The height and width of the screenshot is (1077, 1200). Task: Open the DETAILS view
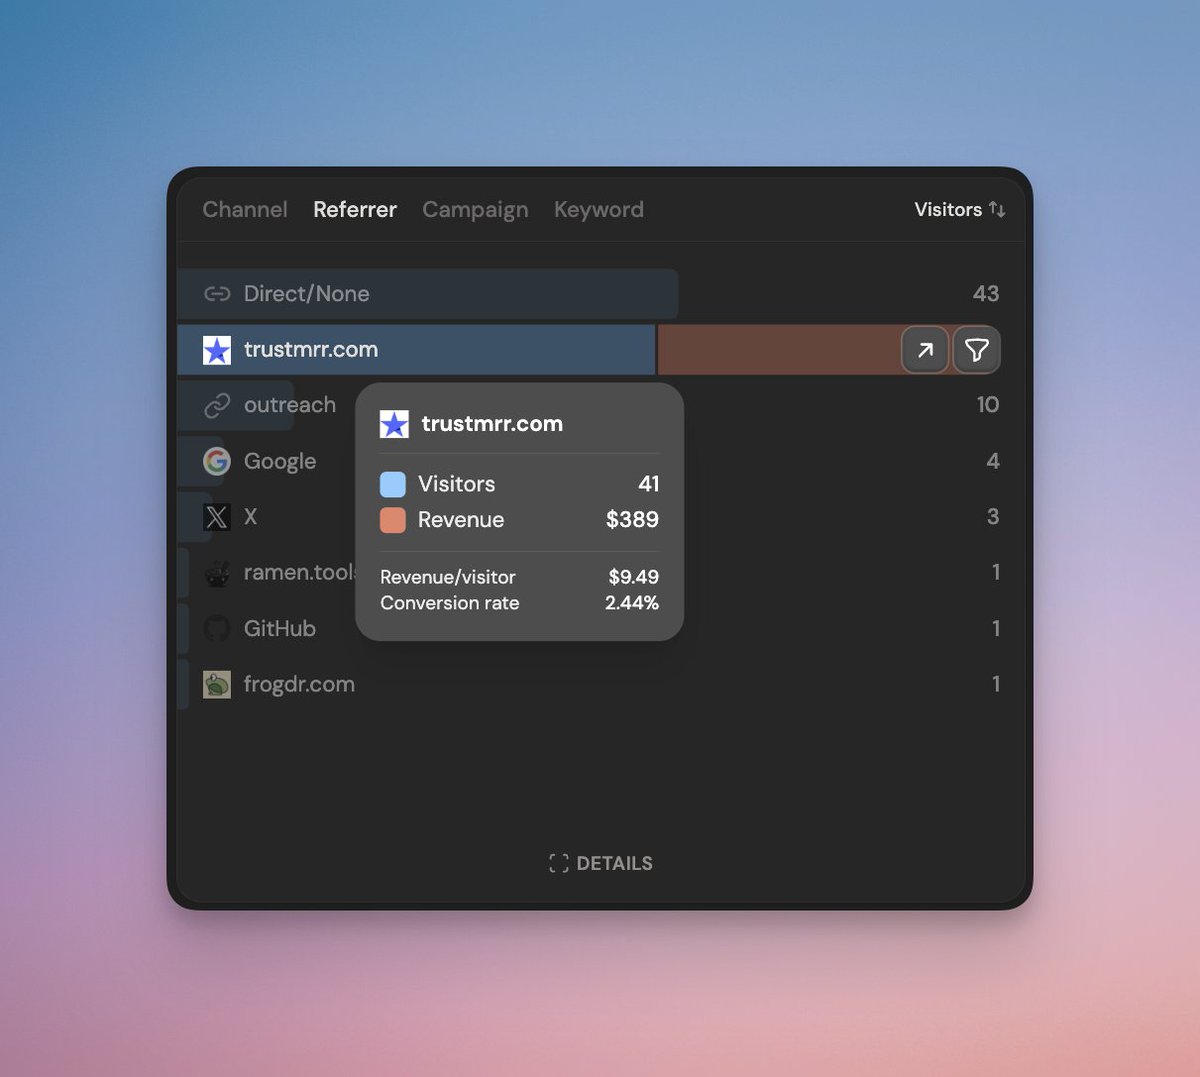pos(601,863)
